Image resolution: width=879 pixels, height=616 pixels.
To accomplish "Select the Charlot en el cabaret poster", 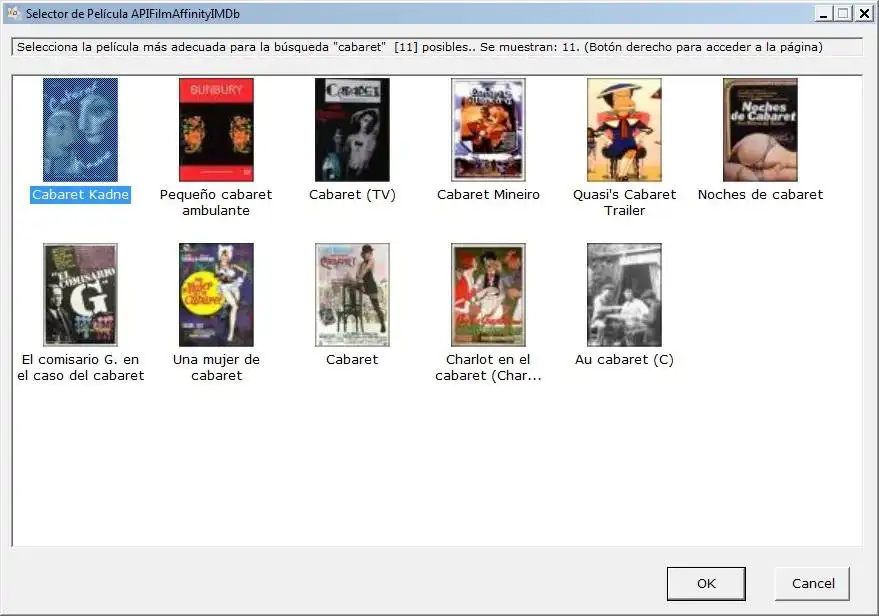I will pyautogui.click(x=488, y=295).
